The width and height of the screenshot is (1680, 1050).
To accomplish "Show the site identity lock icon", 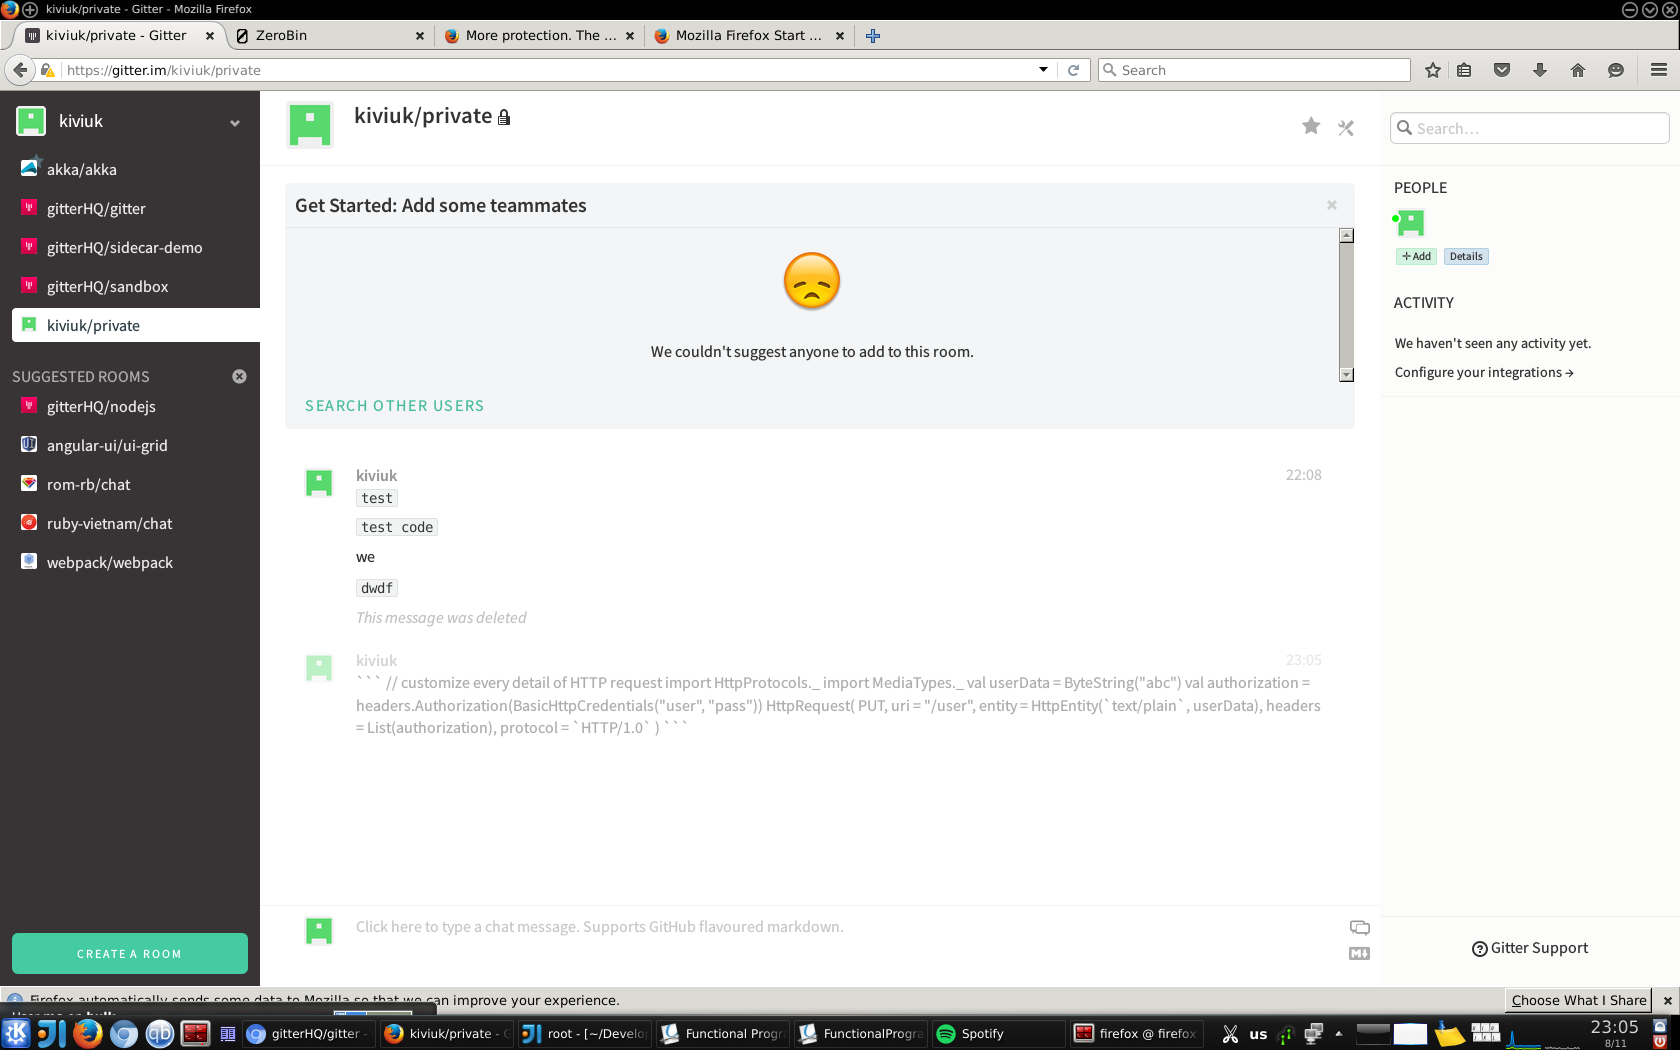I will pos(48,70).
